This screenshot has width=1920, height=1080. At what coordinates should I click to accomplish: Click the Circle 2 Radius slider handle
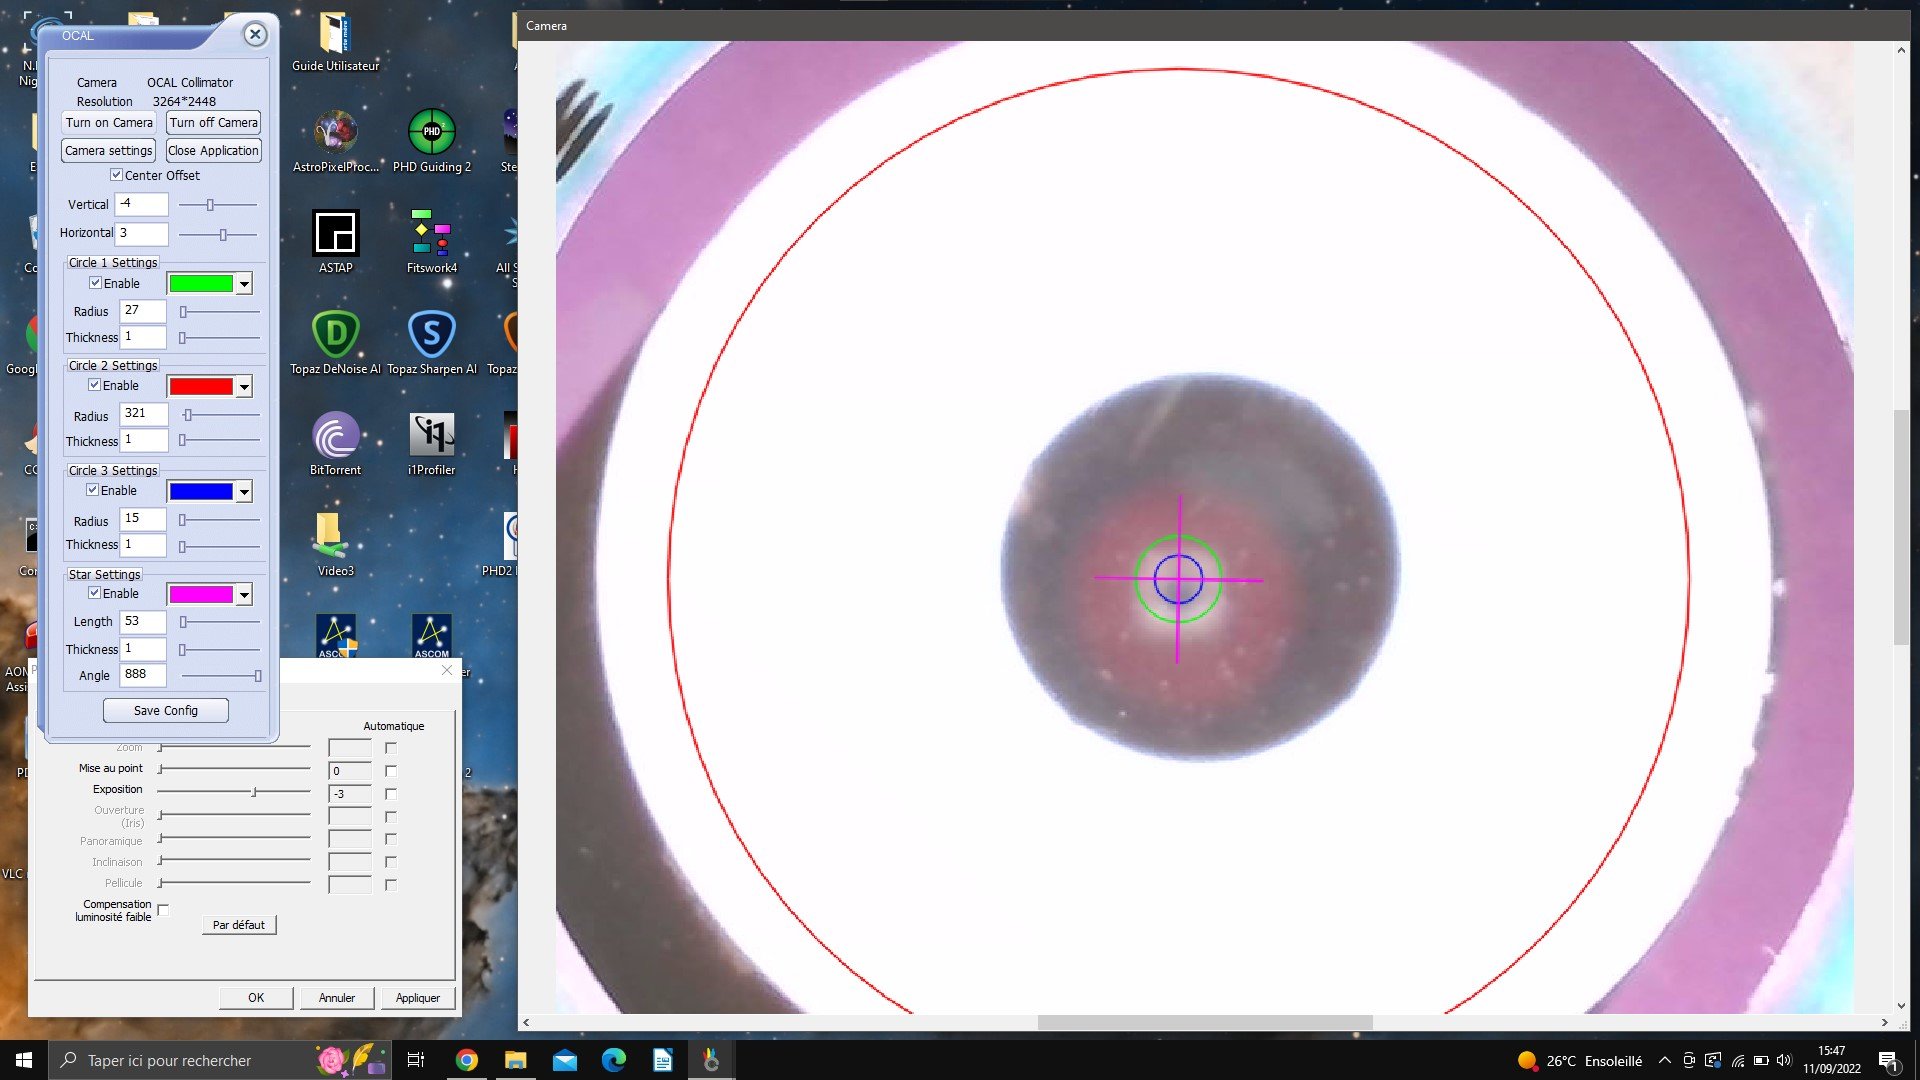click(x=187, y=415)
